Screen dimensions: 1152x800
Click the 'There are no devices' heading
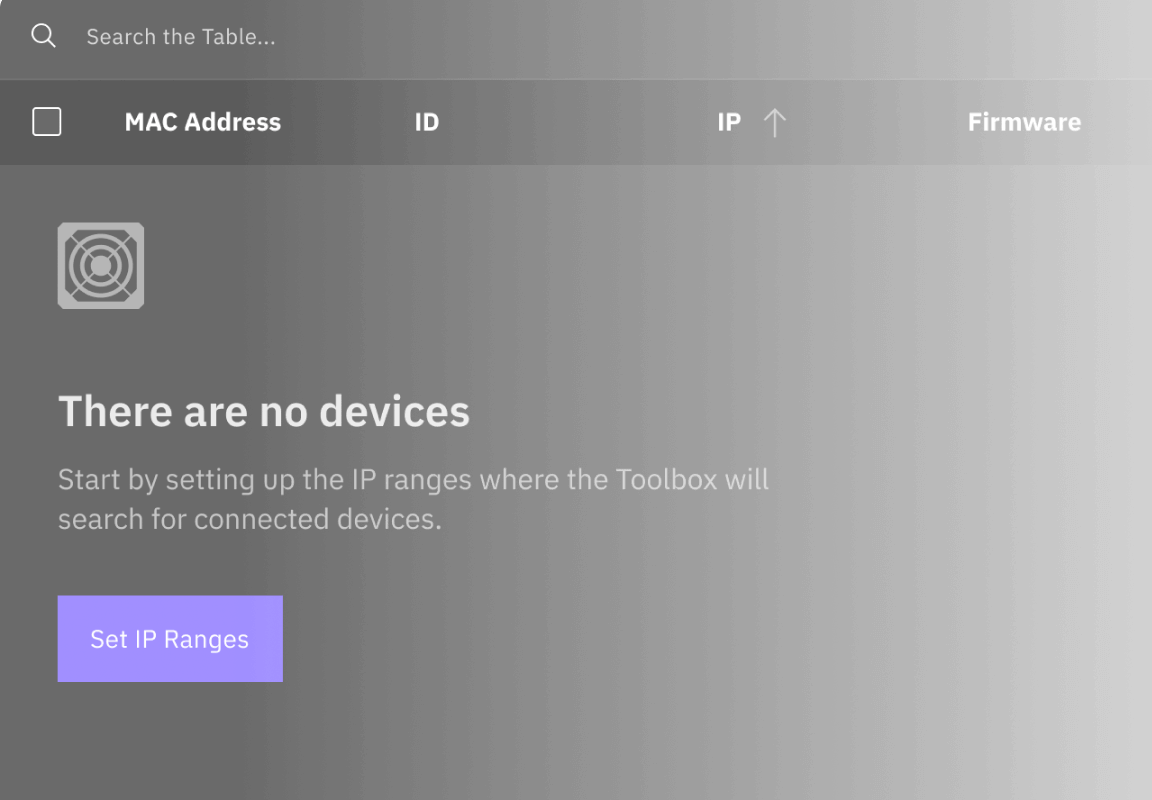pos(264,412)
